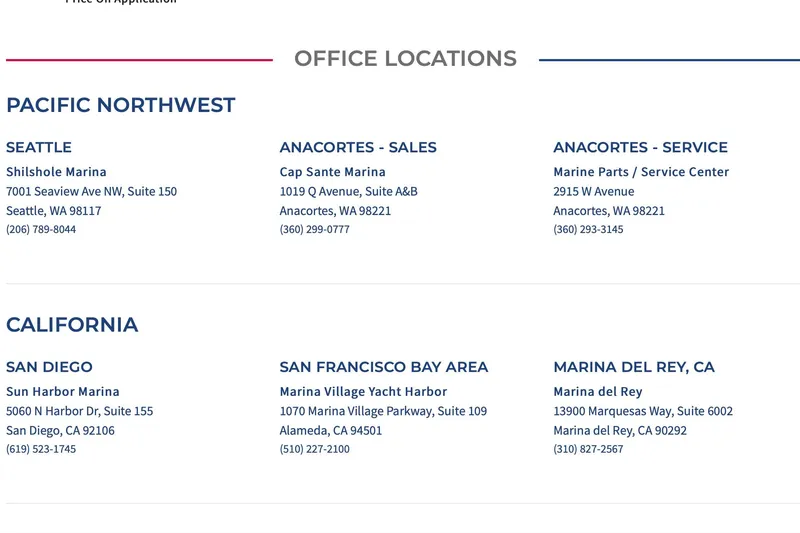Select the SEATTLE office heading
The width and height of the screenshot is (800, 533).
[x=39, y=147]
